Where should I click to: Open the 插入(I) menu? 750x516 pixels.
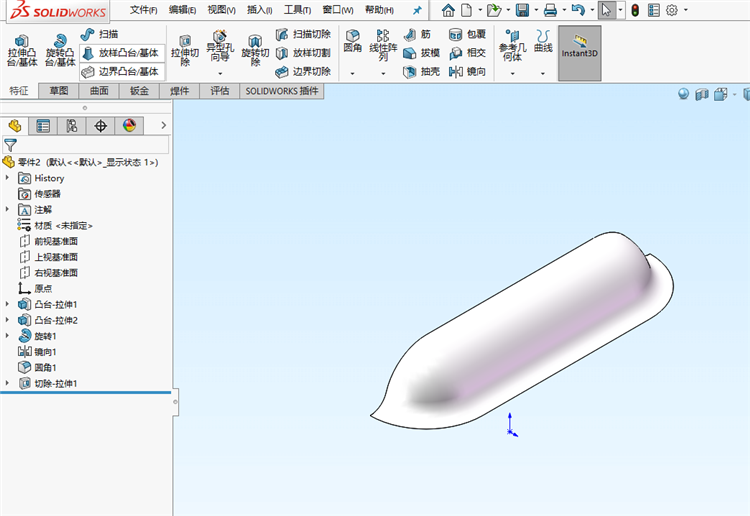point(259,10)
